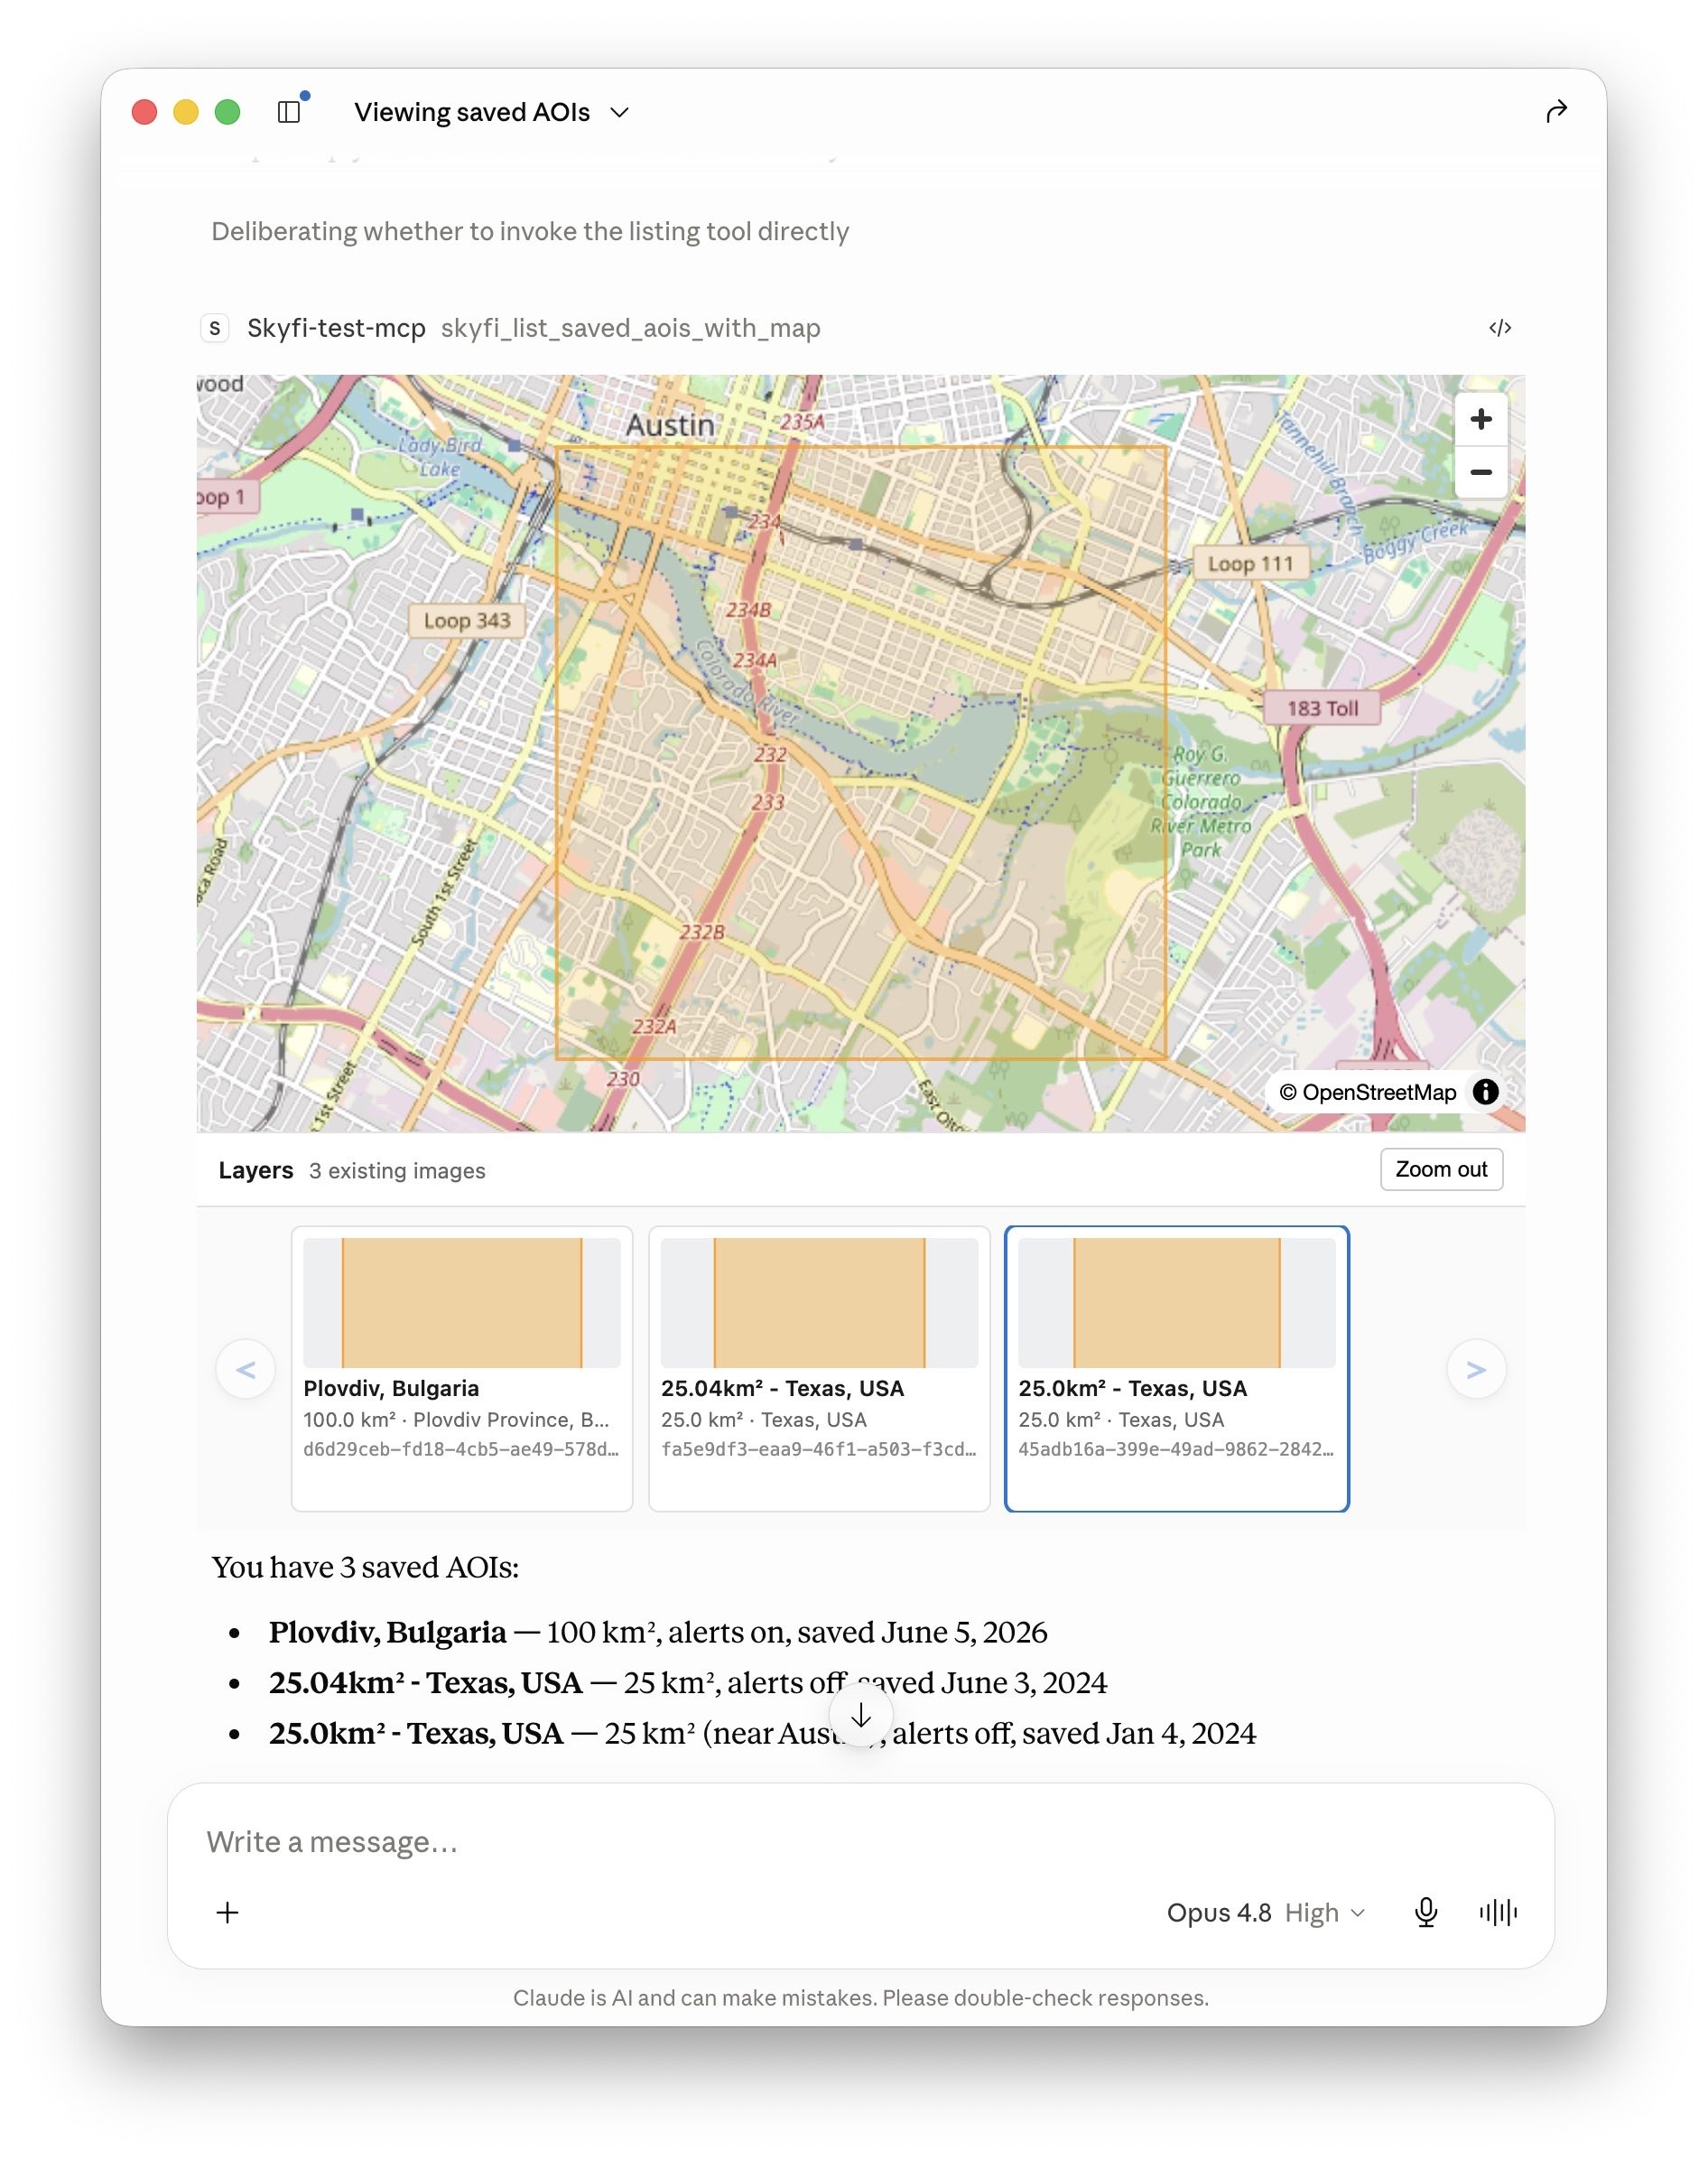1708x2160 pixels.
Task: Click the skyfi_list_saved_aois_with_map tool name
Action: [630, 328]
